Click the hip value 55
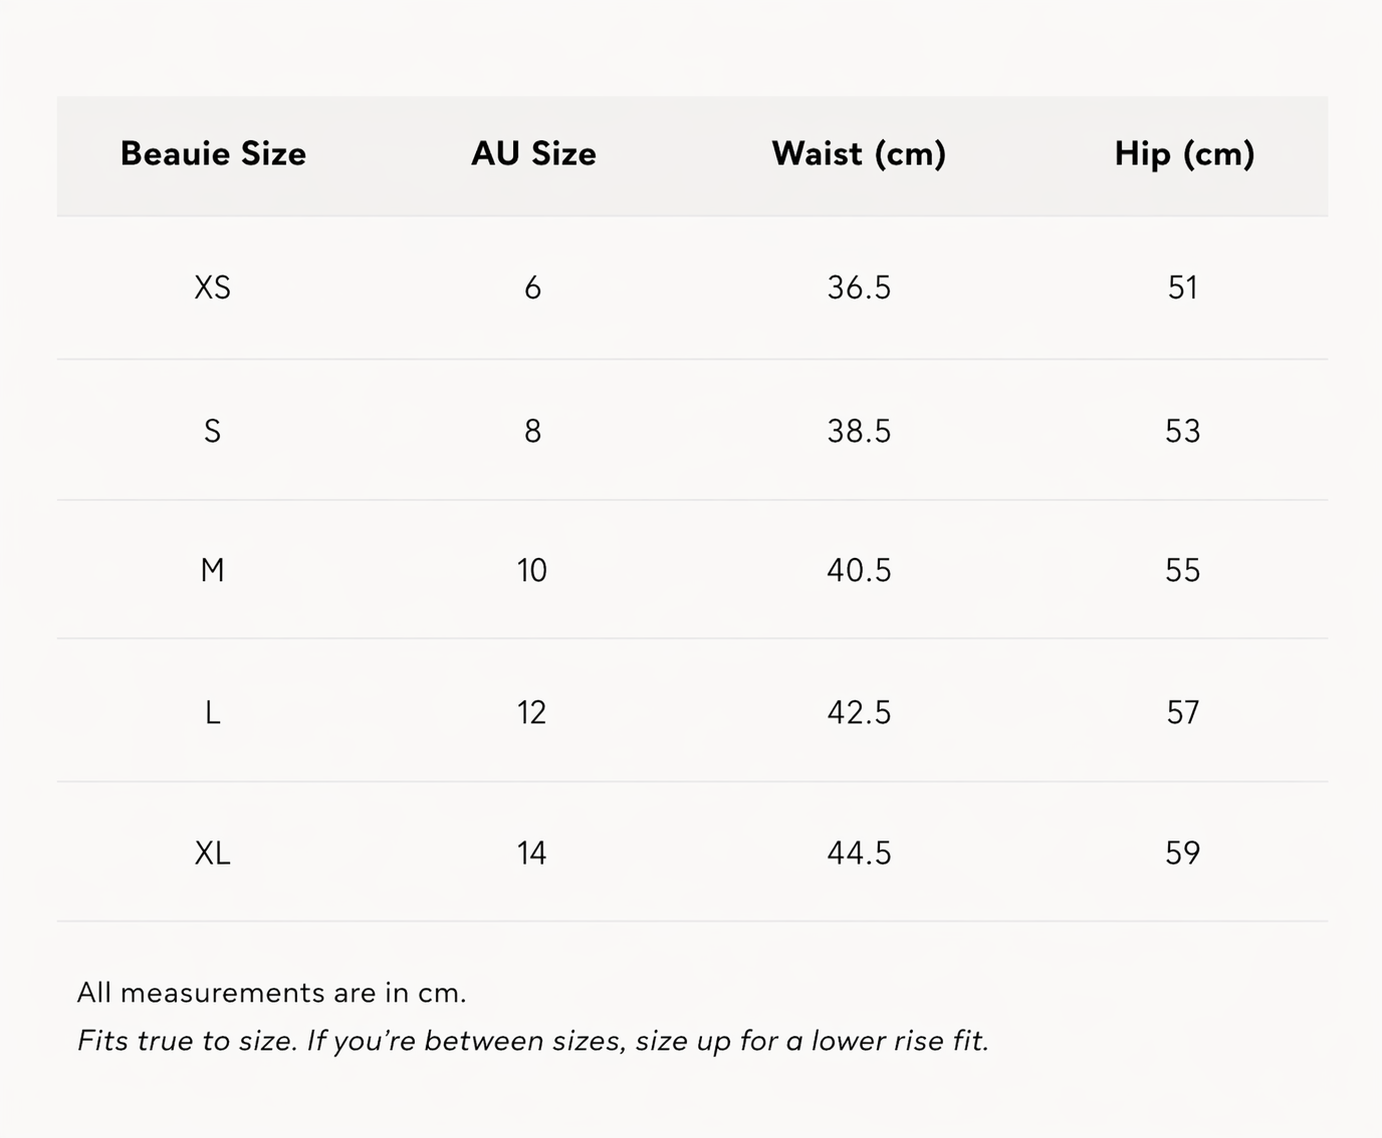 pyautogui.click(x=1183, y=570)
